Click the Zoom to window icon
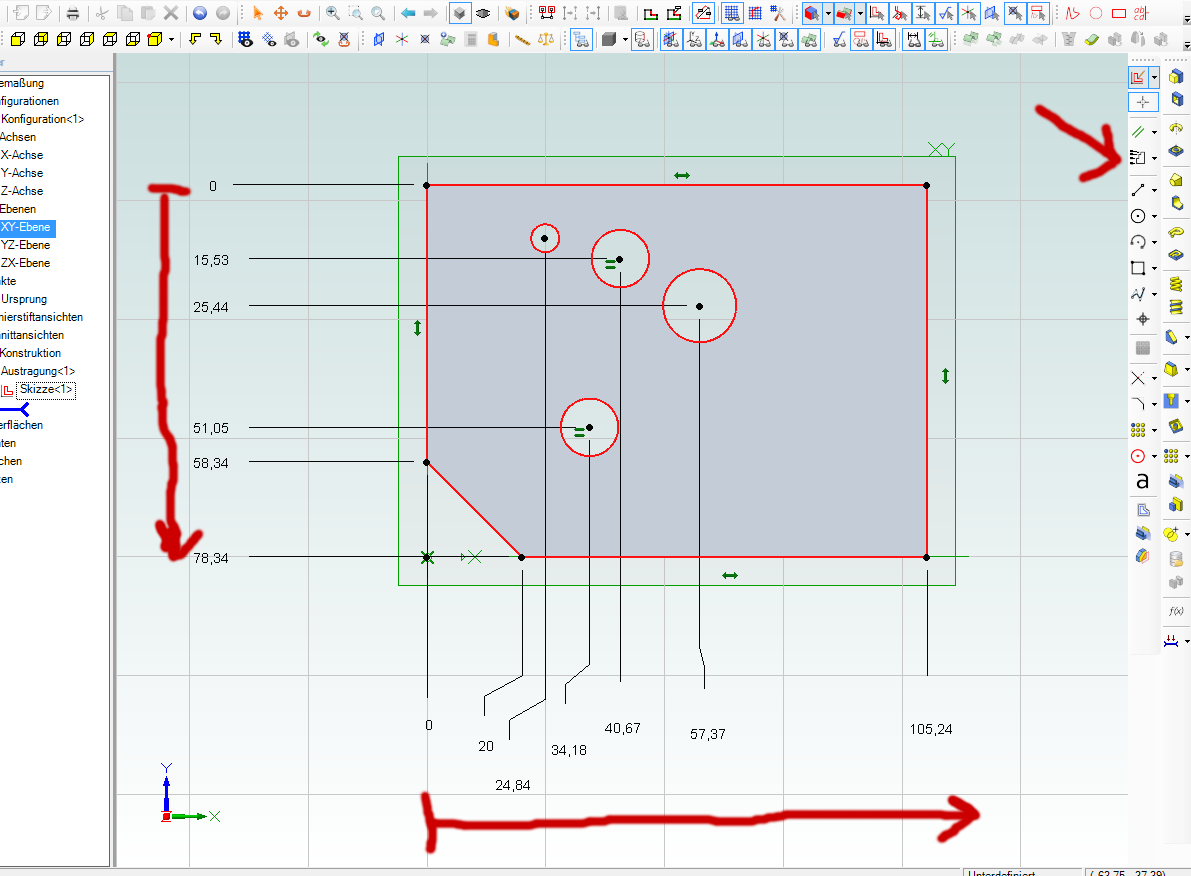This screenshot has height=876, width=1191. 355,13
